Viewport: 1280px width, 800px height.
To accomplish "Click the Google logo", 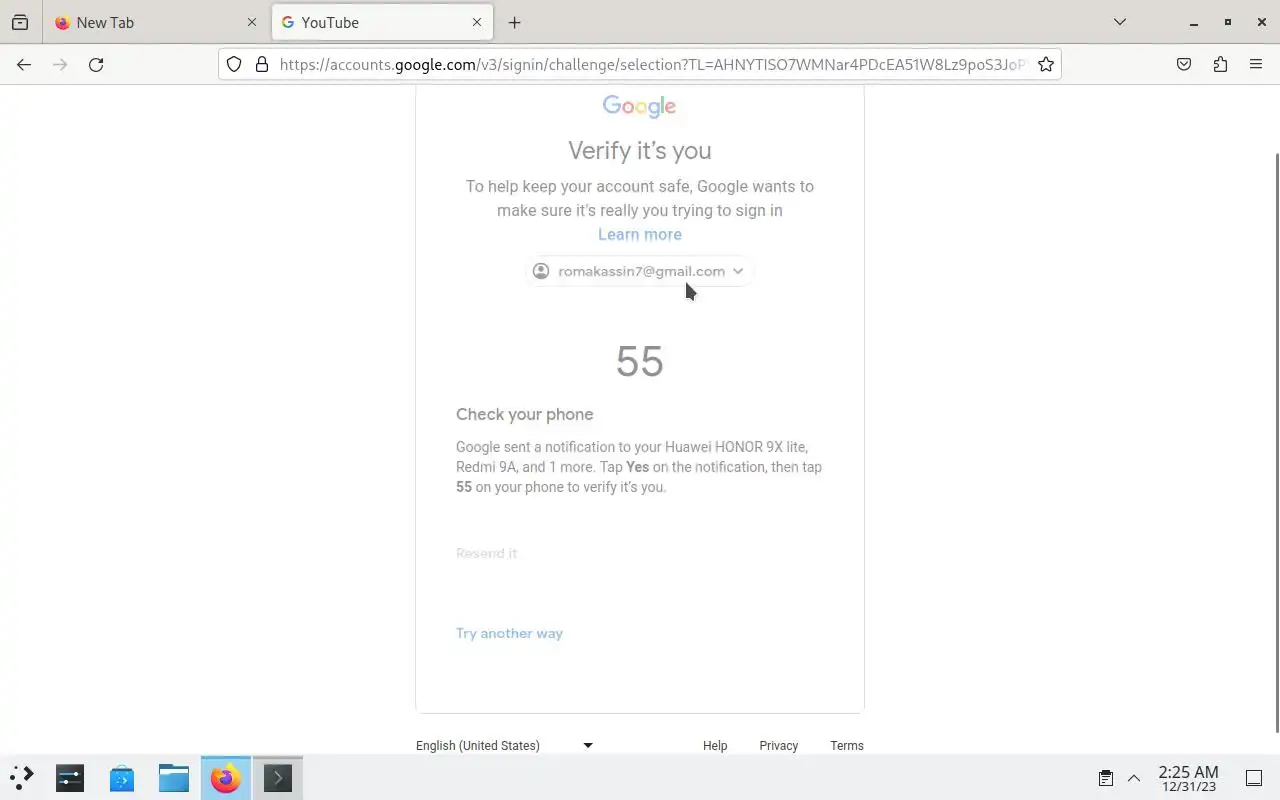I will tap(640, 106).
